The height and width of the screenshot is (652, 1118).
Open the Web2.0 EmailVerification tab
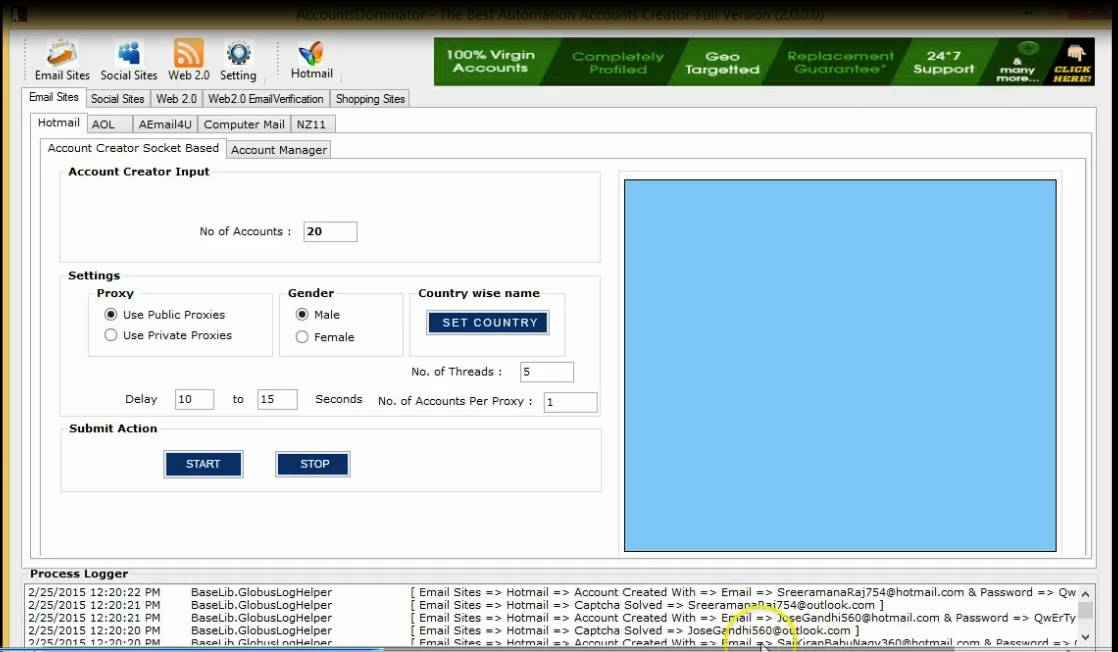pos(266,99)
